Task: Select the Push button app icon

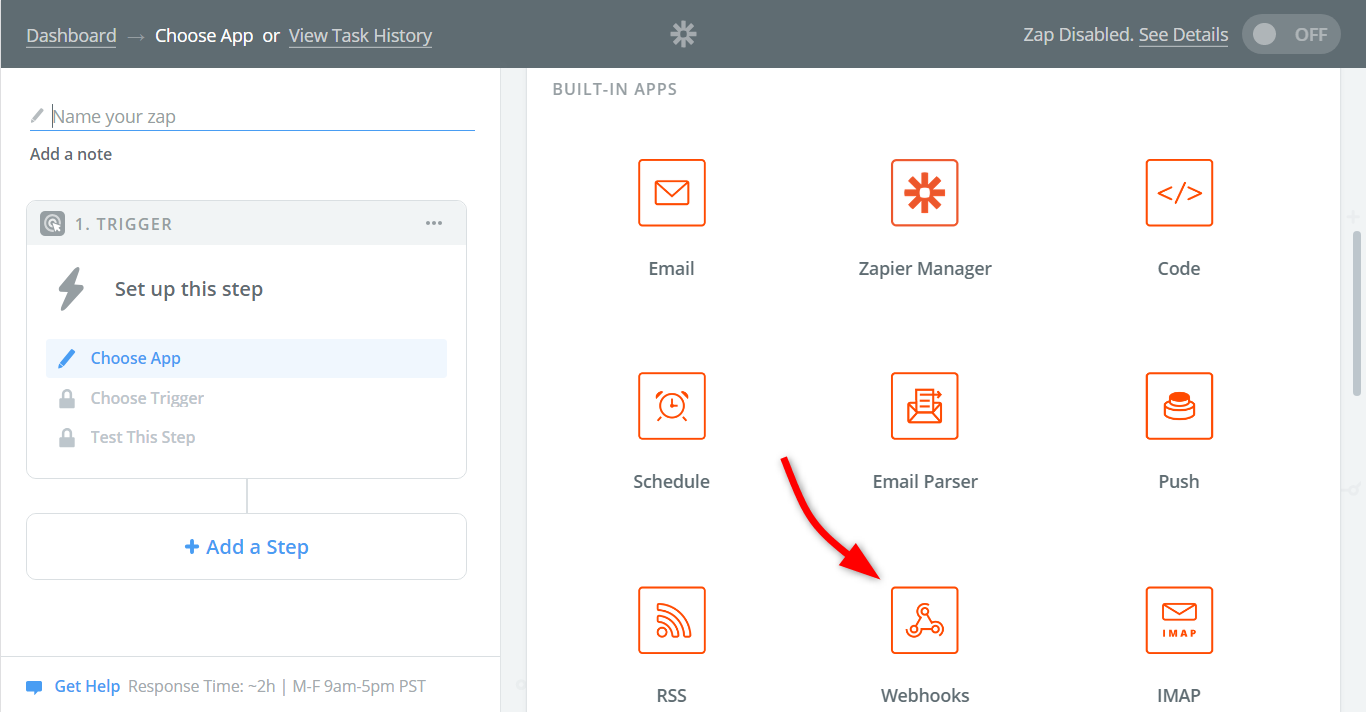Action: tap(1179, 406)
